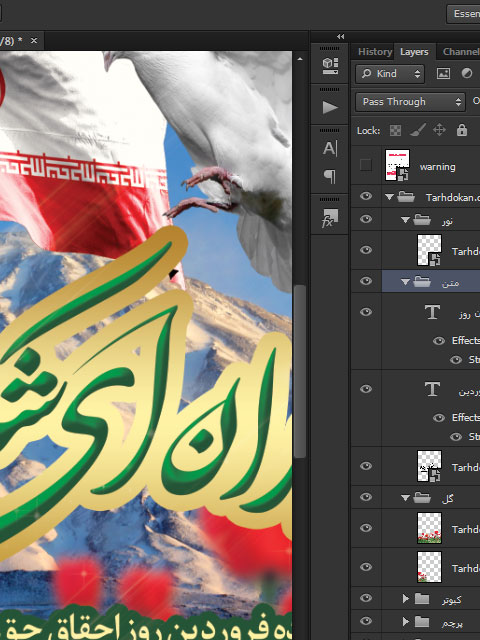The width and height of the screenshot is (480, 640).
Task: Click the متن group folder icon
Action: click(x=422, y=282)
